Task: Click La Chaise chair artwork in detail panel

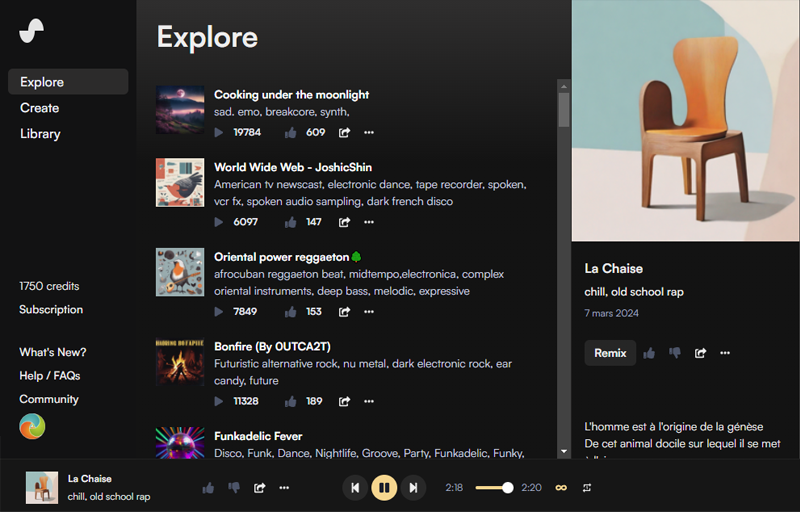Action: coord(685,120)
